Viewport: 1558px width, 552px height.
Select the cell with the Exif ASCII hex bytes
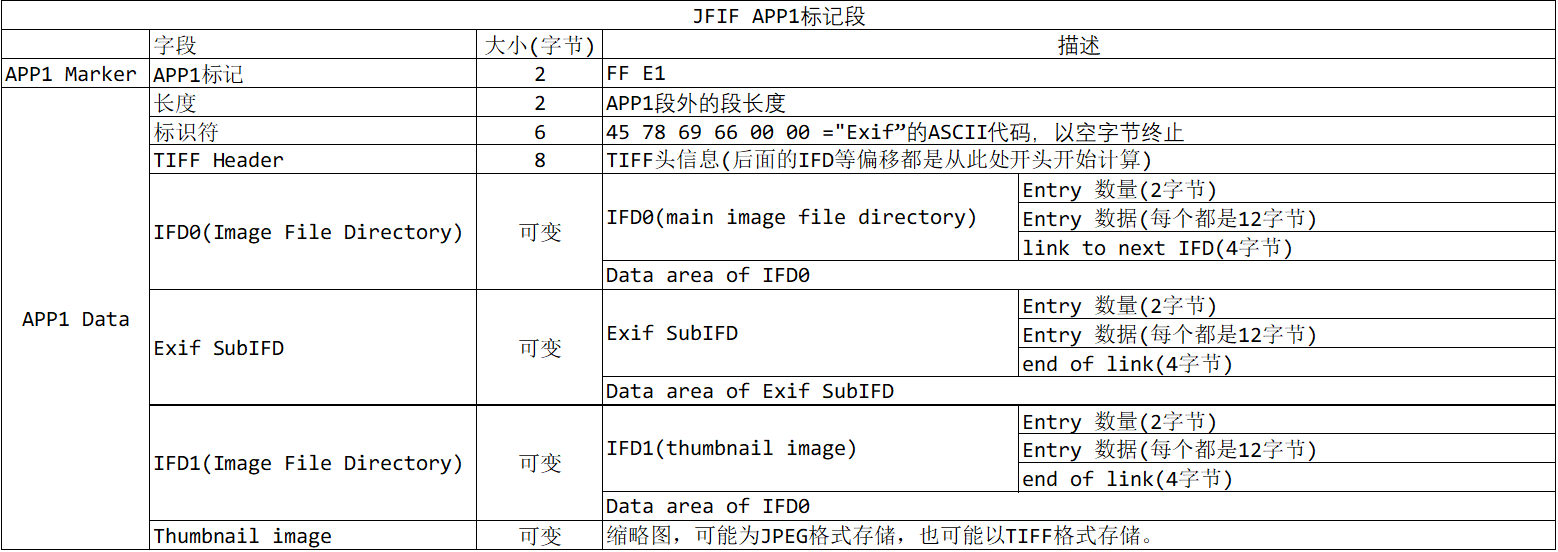pyautogui.click(x=895, y=132)
